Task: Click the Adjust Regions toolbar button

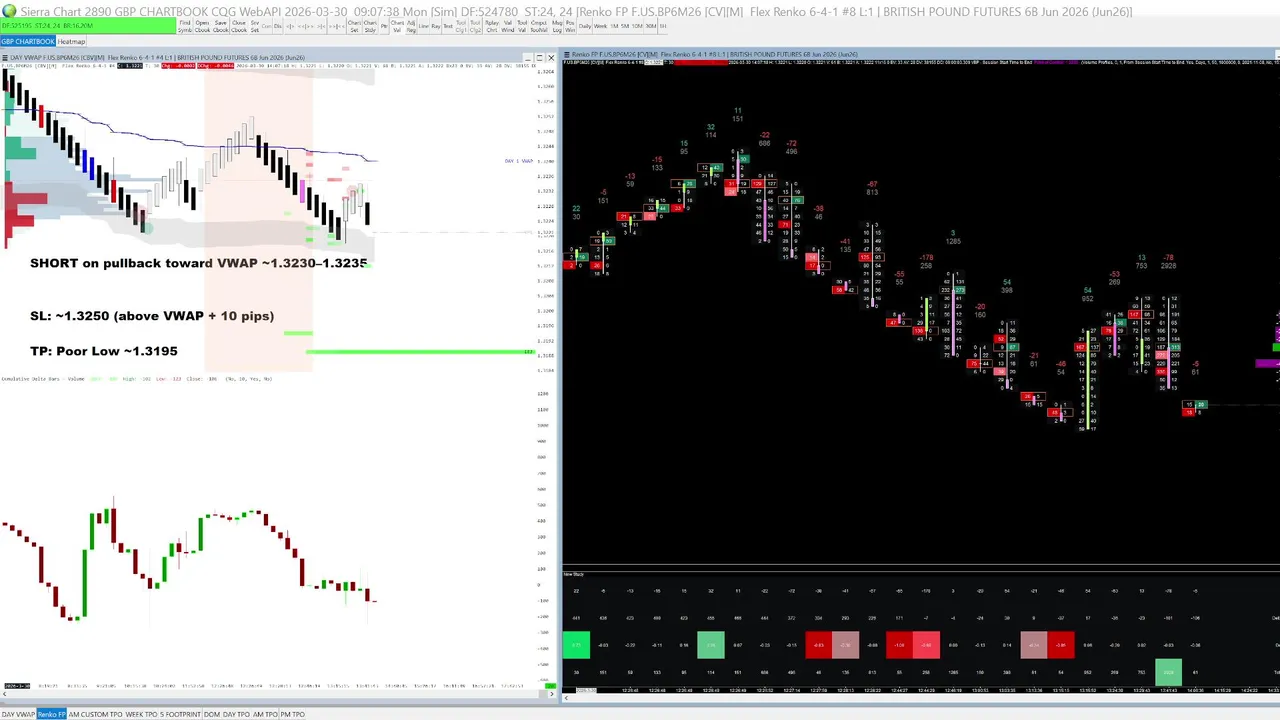Action: pos(411,26)
